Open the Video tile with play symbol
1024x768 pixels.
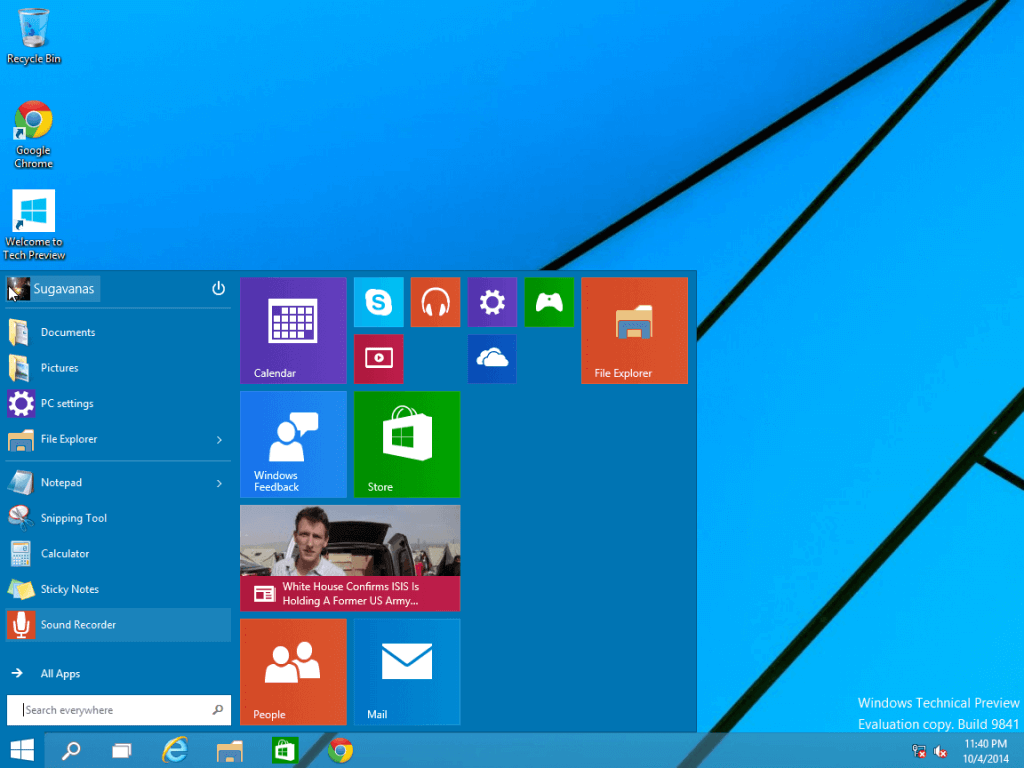pos(379,359)
